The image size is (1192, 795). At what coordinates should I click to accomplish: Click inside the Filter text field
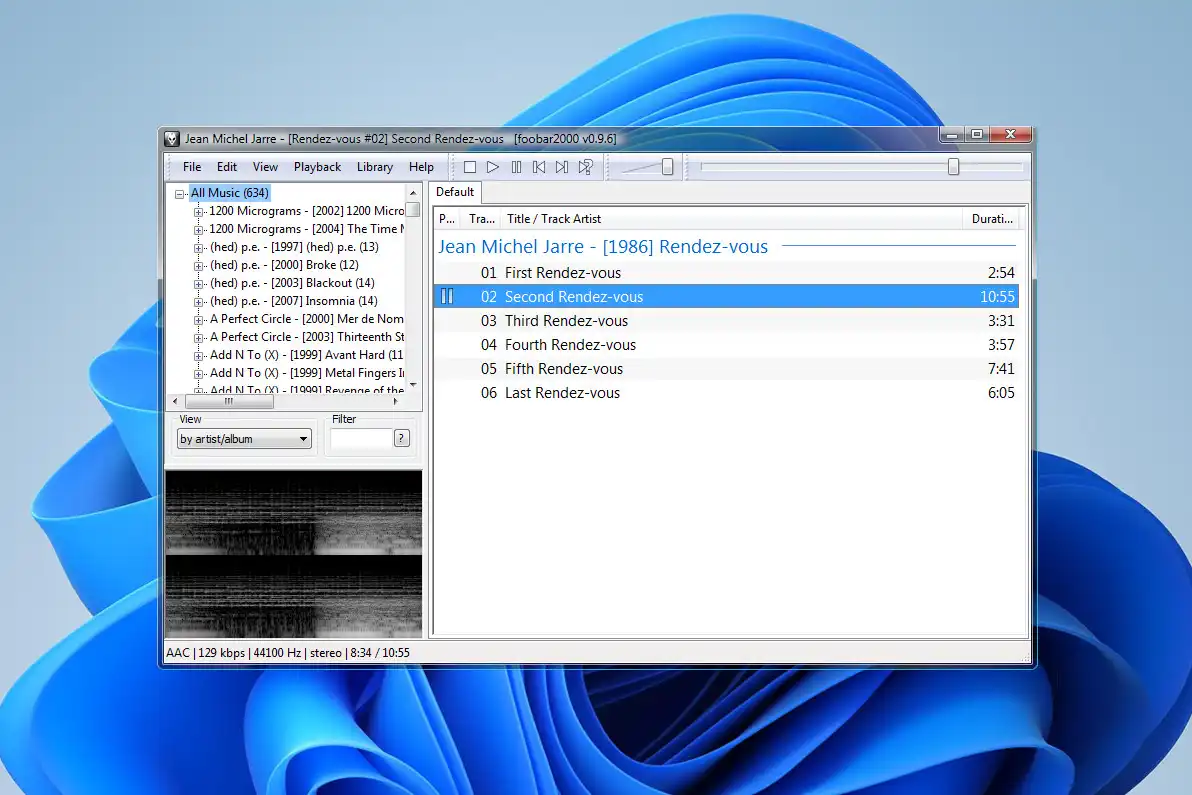pos(360,439)
